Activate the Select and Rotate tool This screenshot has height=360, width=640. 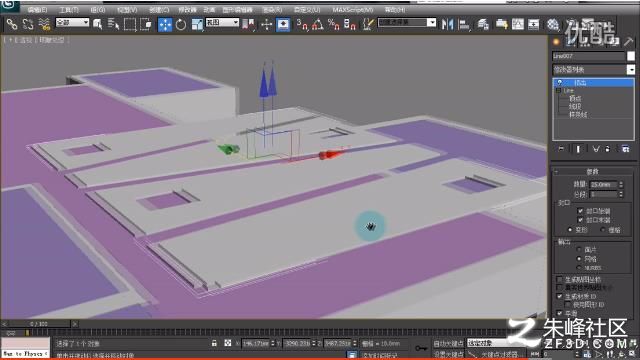[180, 24]
